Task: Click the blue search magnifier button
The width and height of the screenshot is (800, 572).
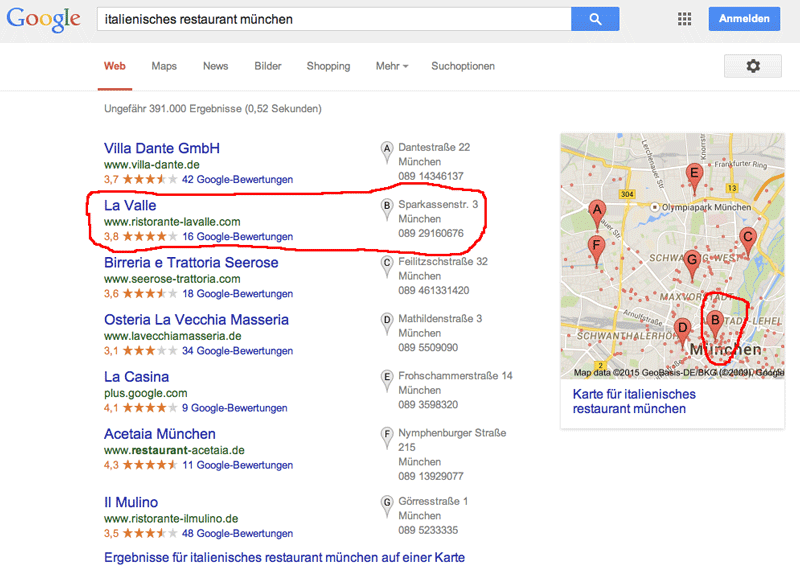Action: (x=595, y=19)
